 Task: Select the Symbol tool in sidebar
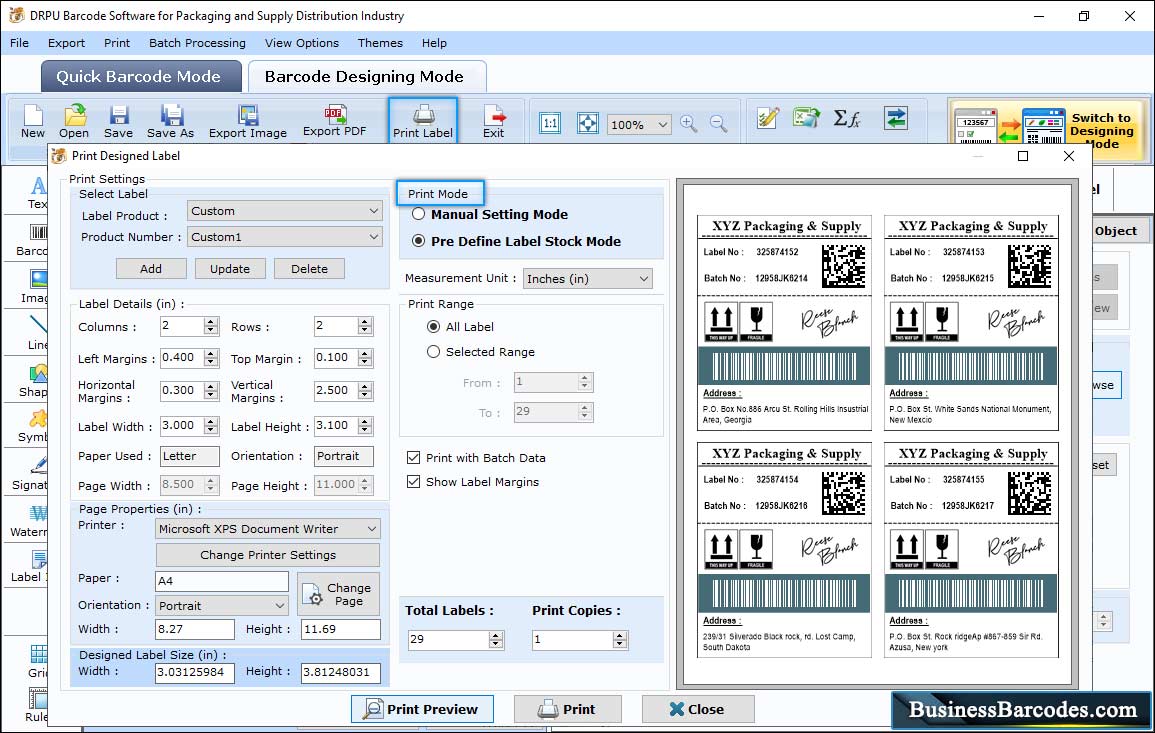(34, 427)
